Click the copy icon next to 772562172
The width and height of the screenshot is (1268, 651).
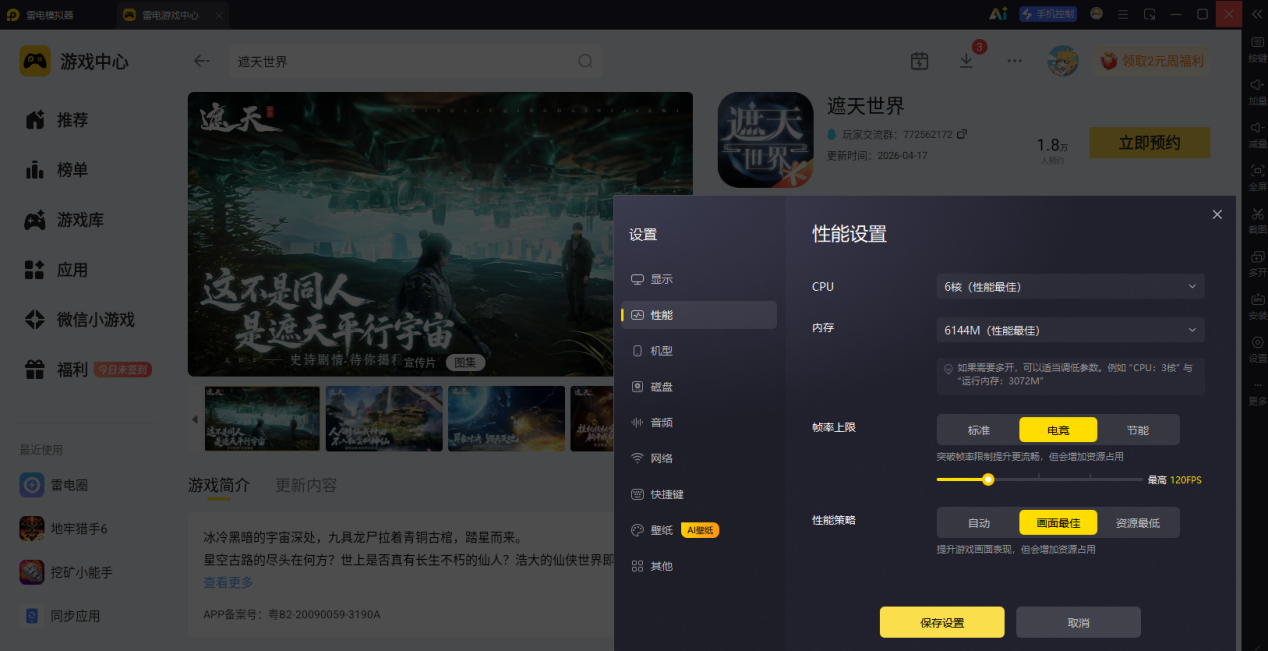click(x=962, y=134)
